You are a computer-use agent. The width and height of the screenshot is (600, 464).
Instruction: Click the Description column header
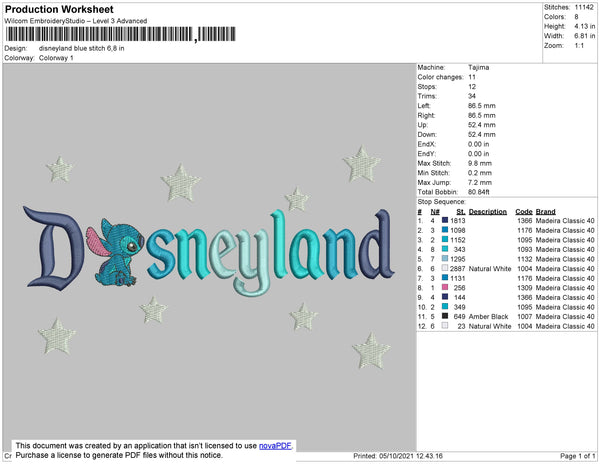(488, 212)
